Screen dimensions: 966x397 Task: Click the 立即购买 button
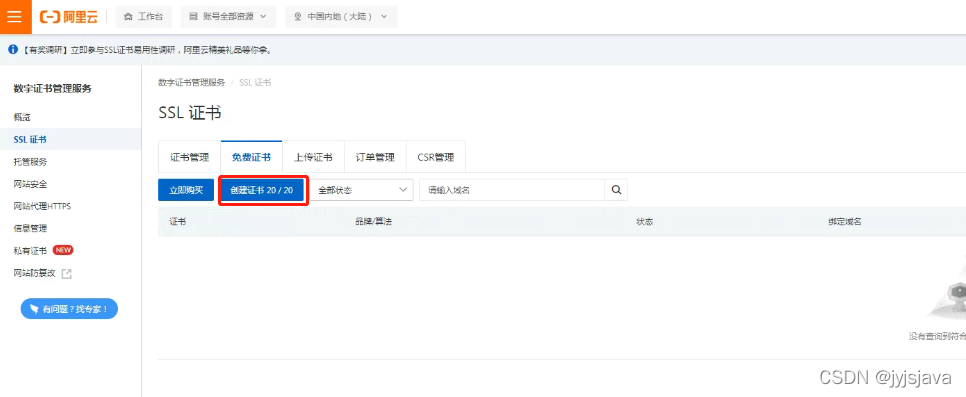pyautogui.click(x=185, y=190)
